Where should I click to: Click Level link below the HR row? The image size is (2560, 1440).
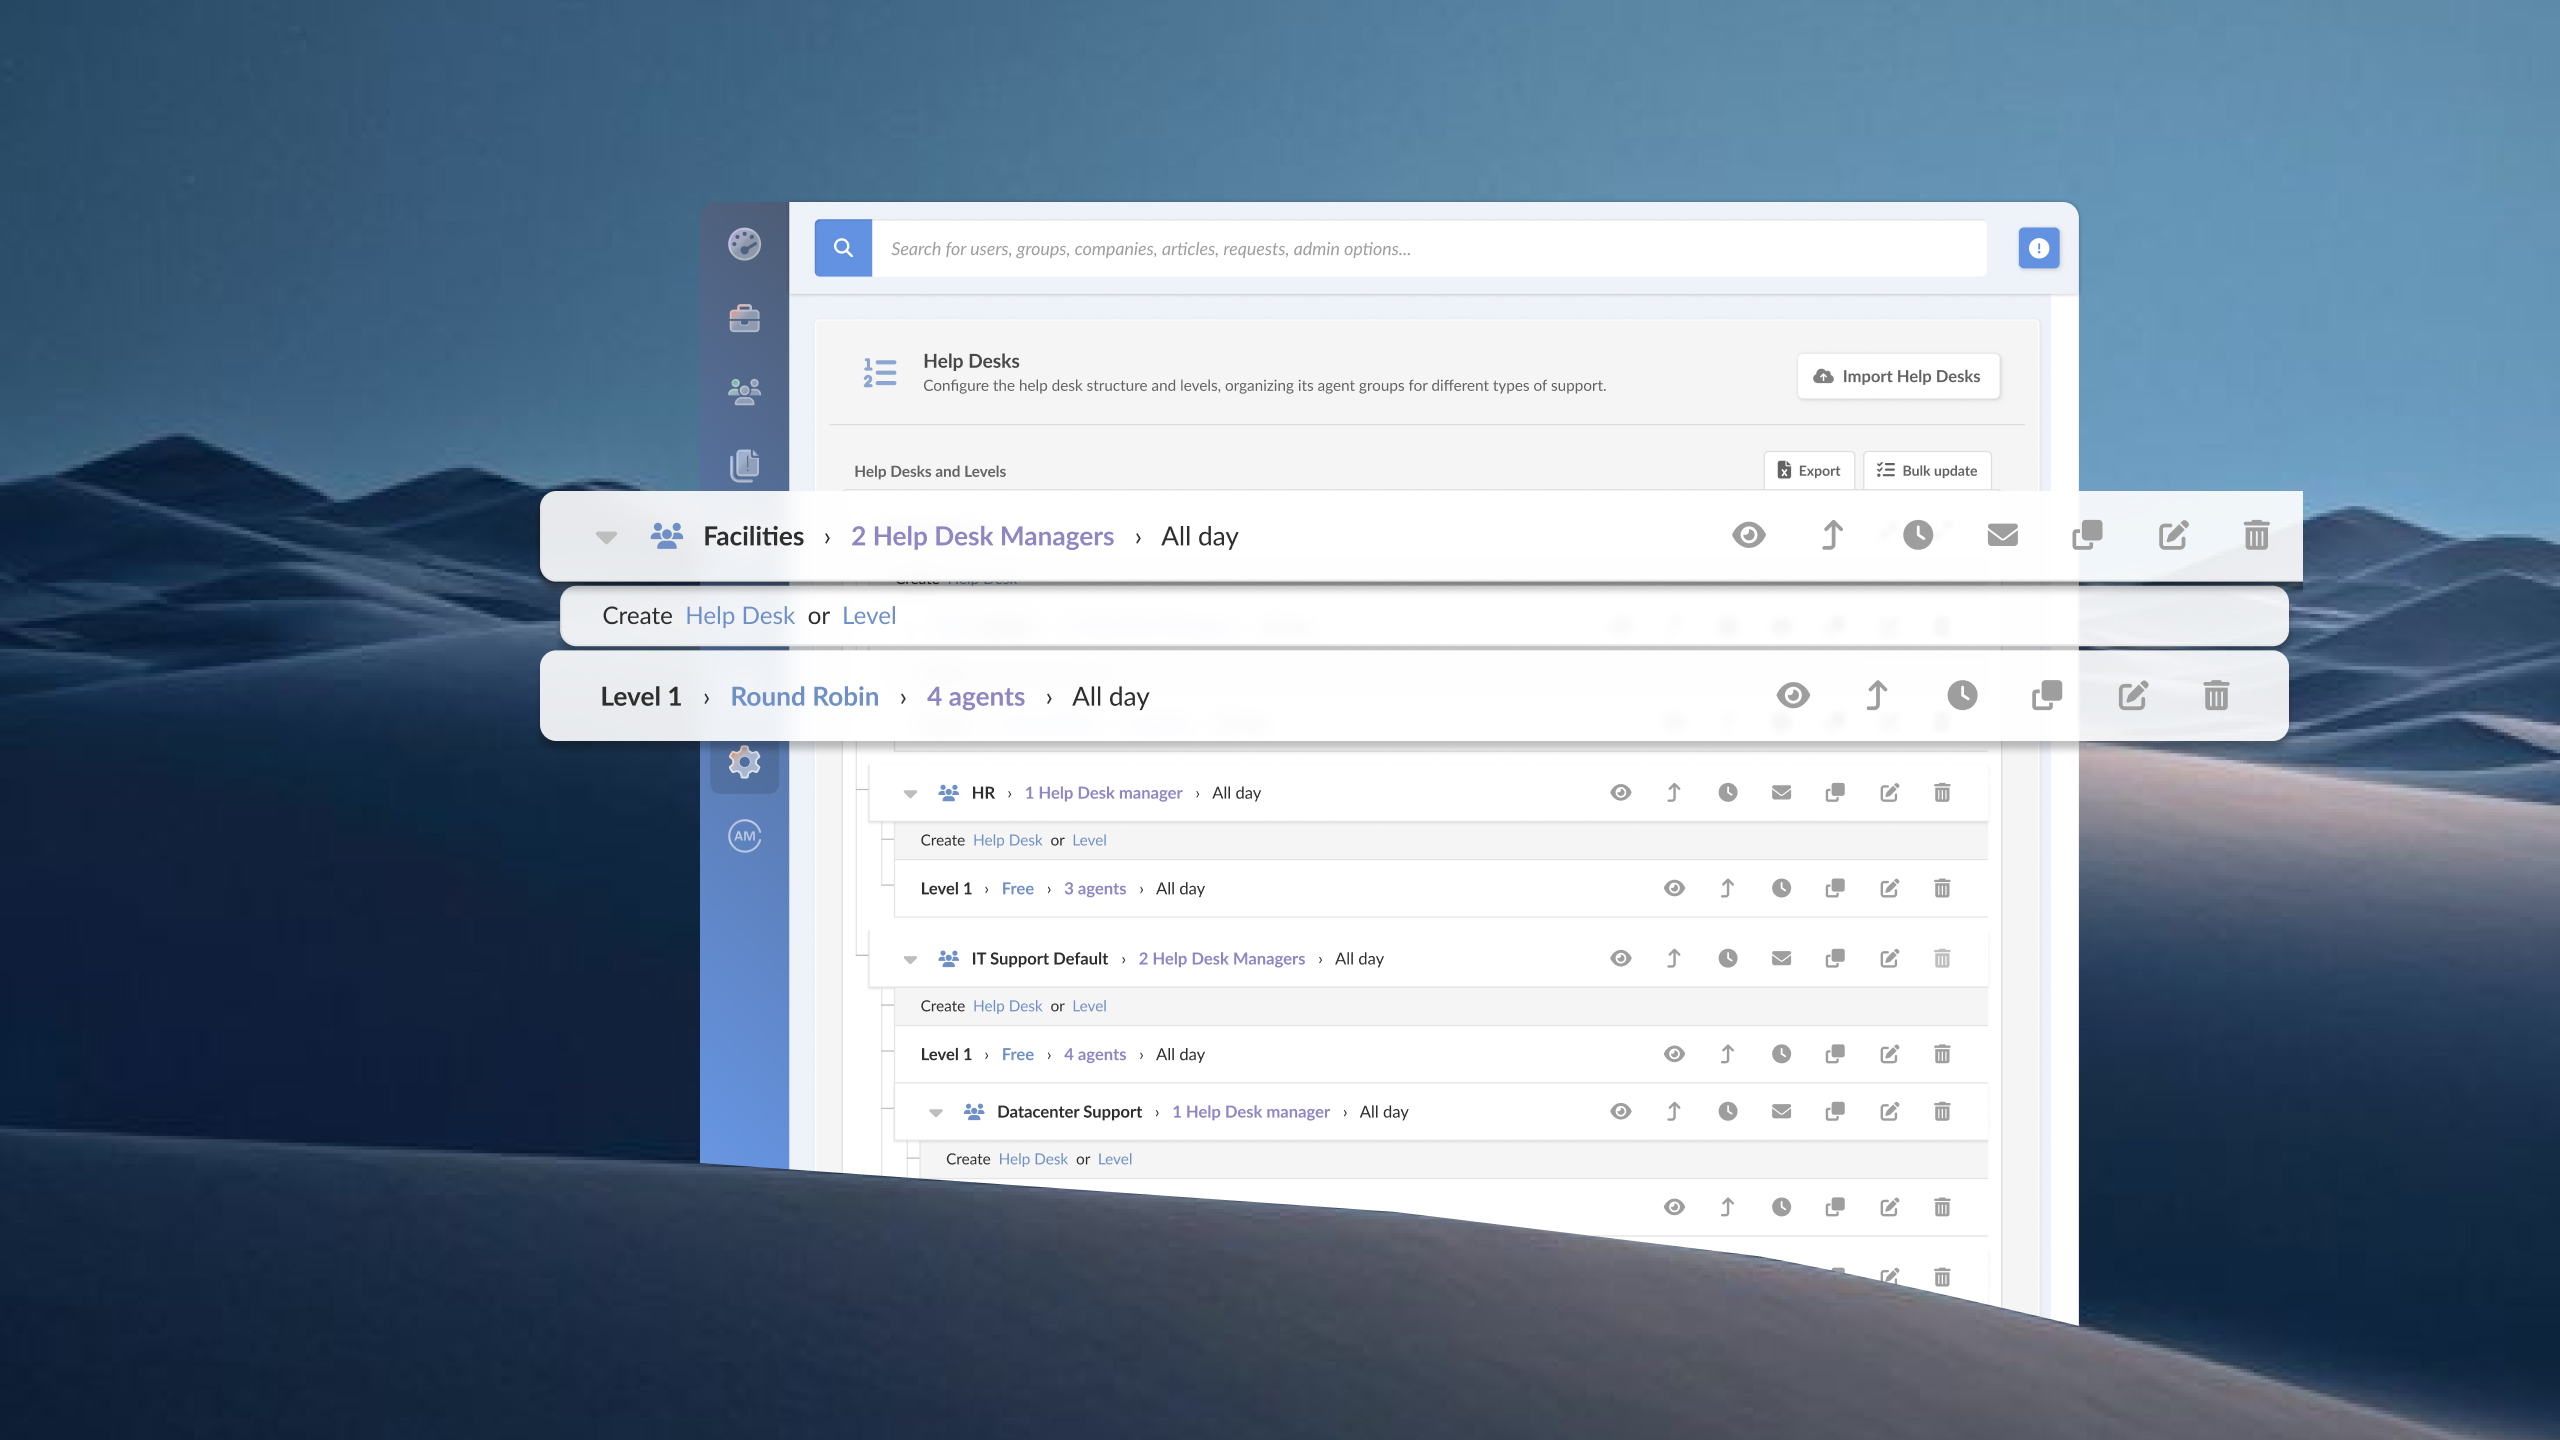click(x=1089, y=840)
